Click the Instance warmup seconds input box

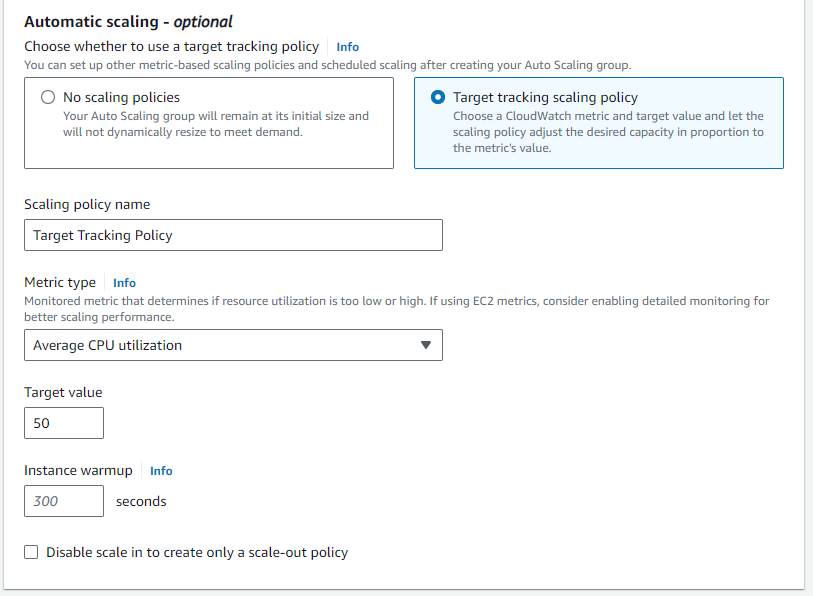pyautogui.click(x=63, y=501)
